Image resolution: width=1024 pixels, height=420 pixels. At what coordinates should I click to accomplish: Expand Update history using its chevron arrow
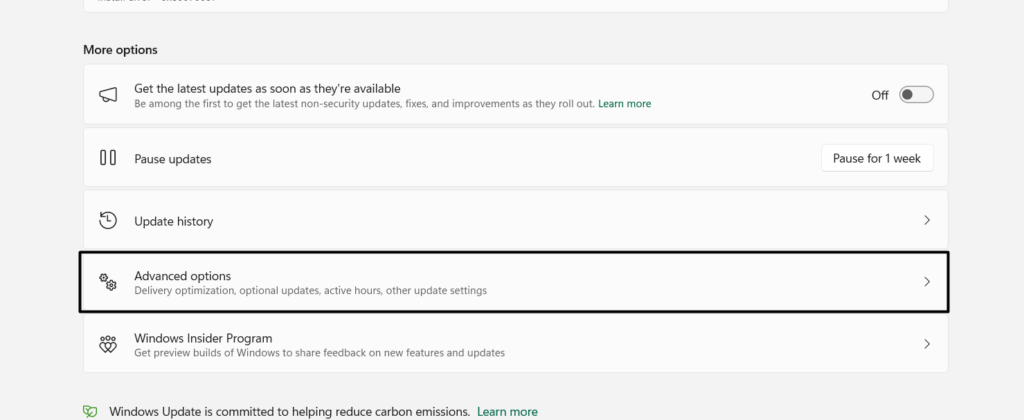(x=927, y=220)
